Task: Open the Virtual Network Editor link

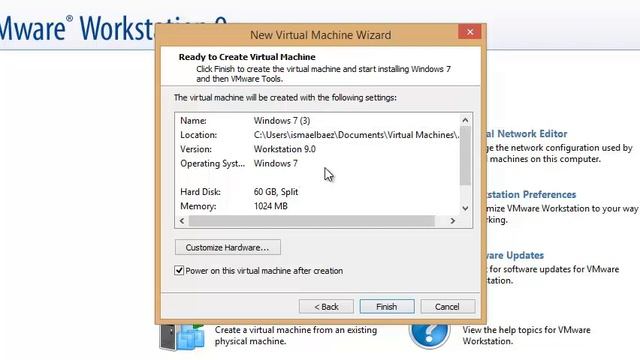Action: pos(527,134)
